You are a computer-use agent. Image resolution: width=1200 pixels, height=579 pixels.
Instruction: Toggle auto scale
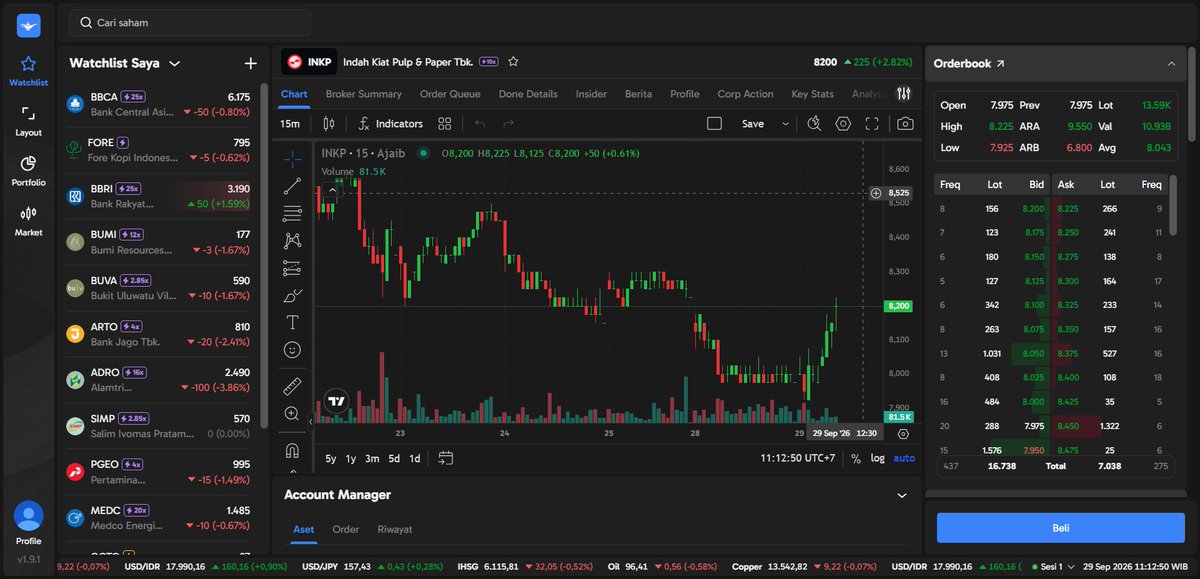coord(904,458)
